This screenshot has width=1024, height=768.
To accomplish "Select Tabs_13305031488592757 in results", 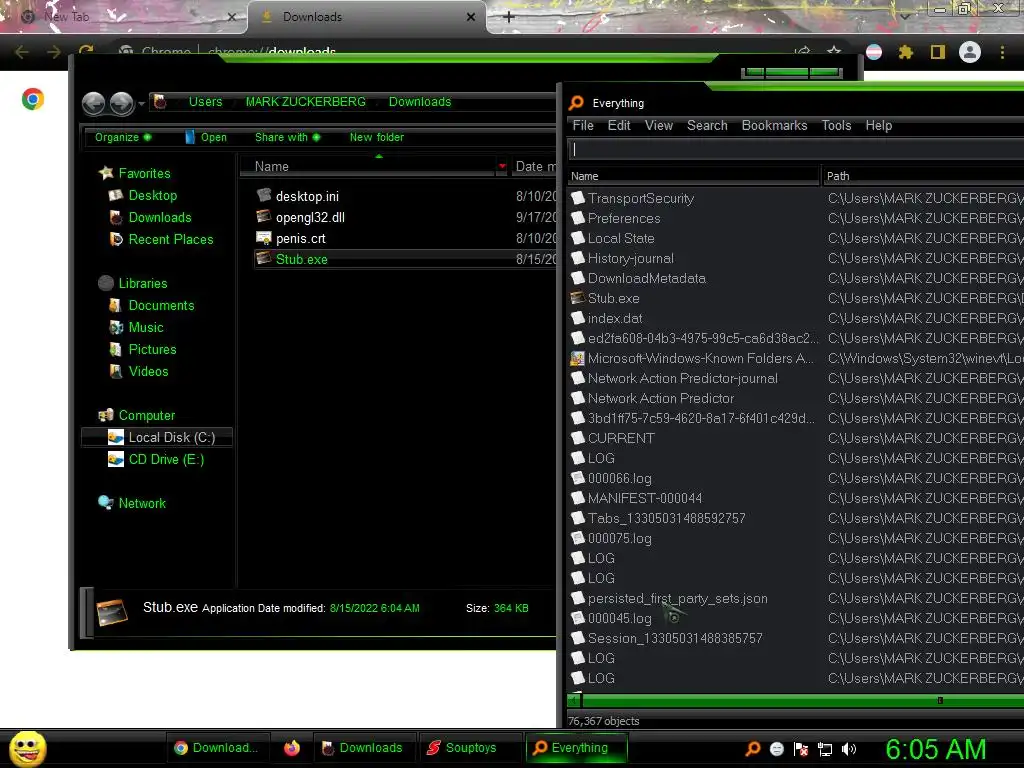I will point(666,519).
